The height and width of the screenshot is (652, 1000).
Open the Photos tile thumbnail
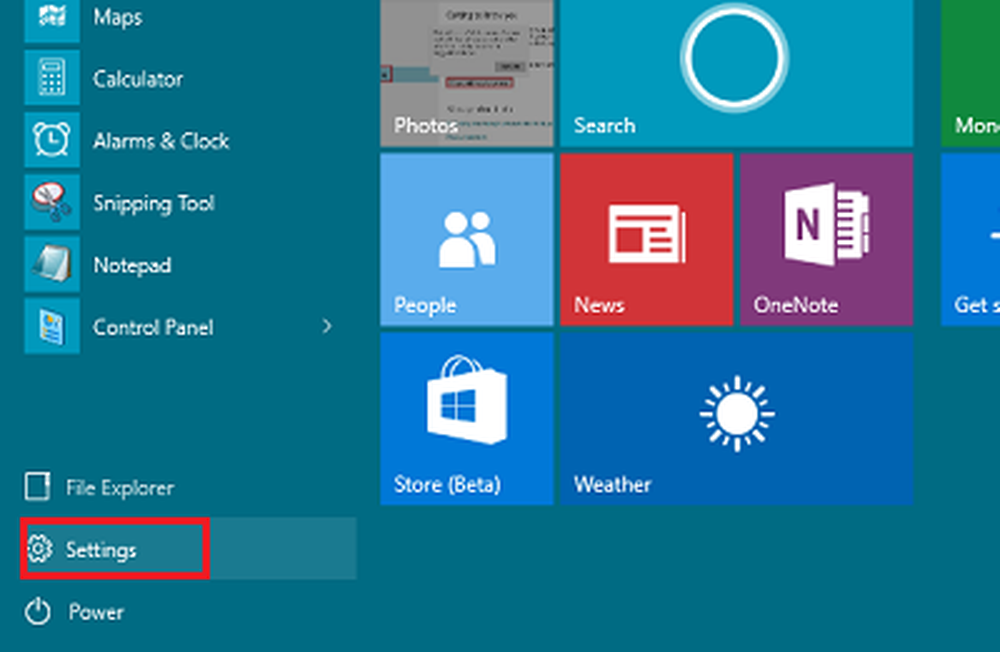[x=466, y=72]
